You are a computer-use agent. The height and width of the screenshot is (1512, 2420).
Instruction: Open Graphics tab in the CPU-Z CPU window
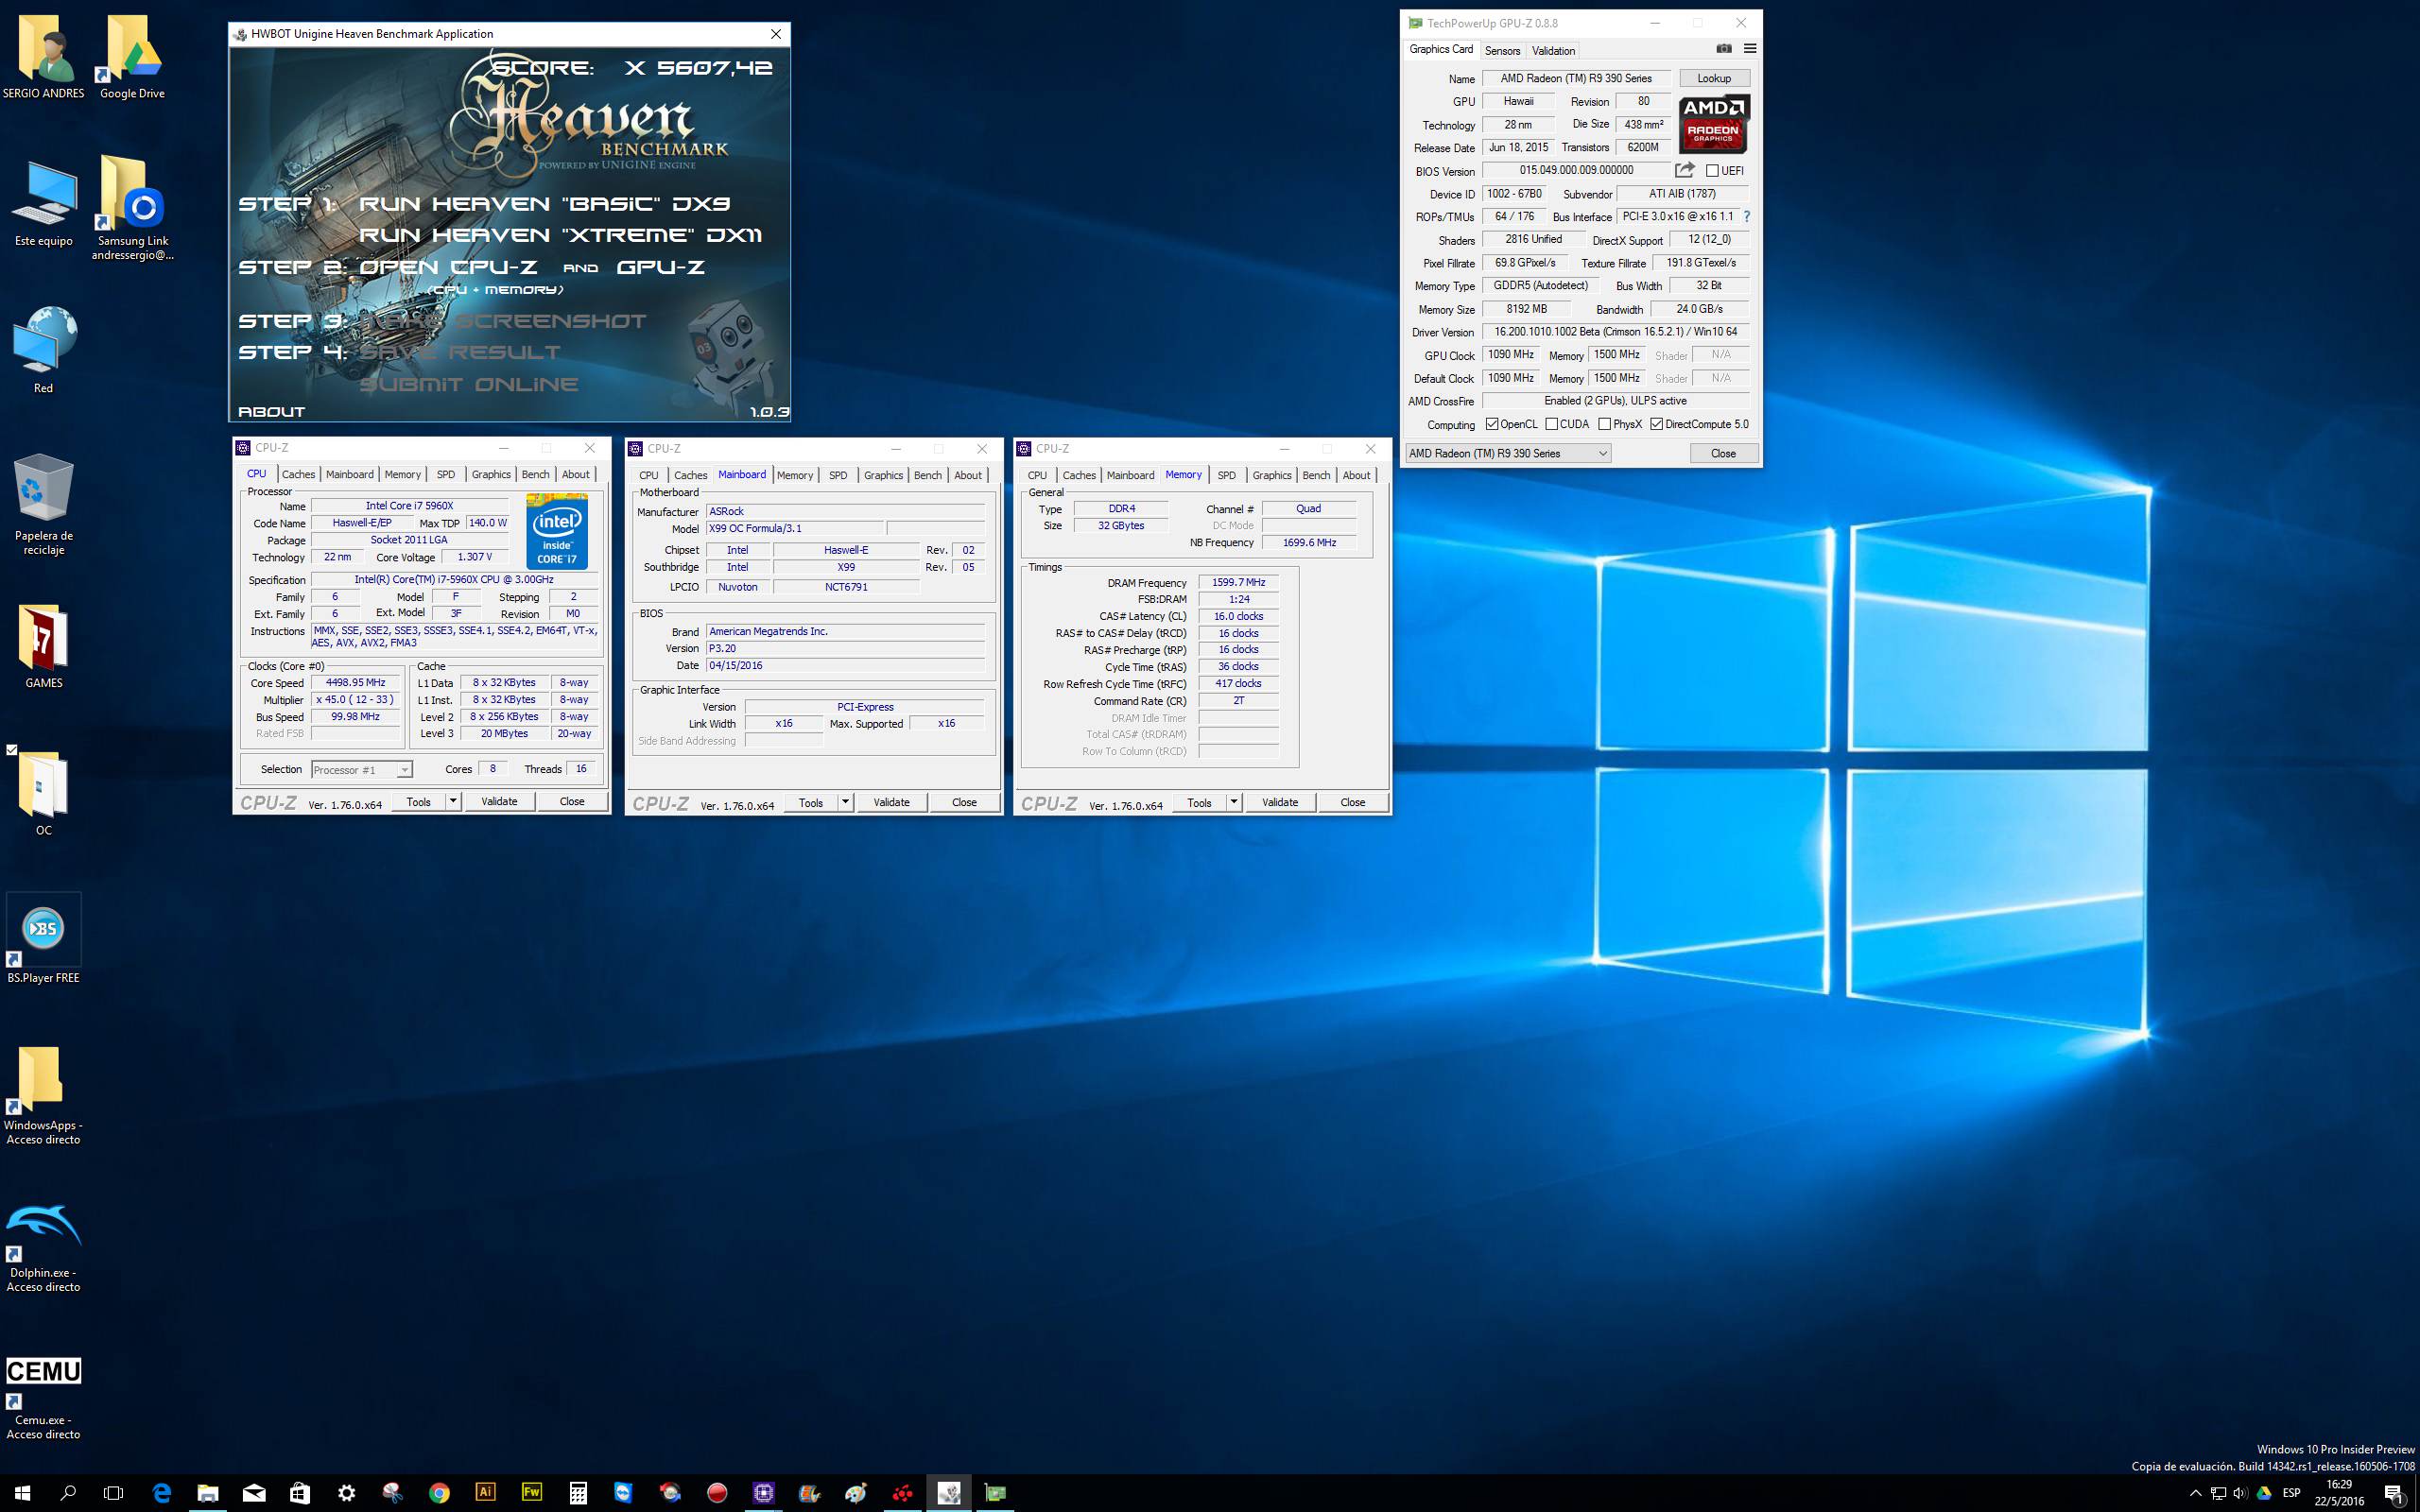pyautogui.click(x=491, y=474)
